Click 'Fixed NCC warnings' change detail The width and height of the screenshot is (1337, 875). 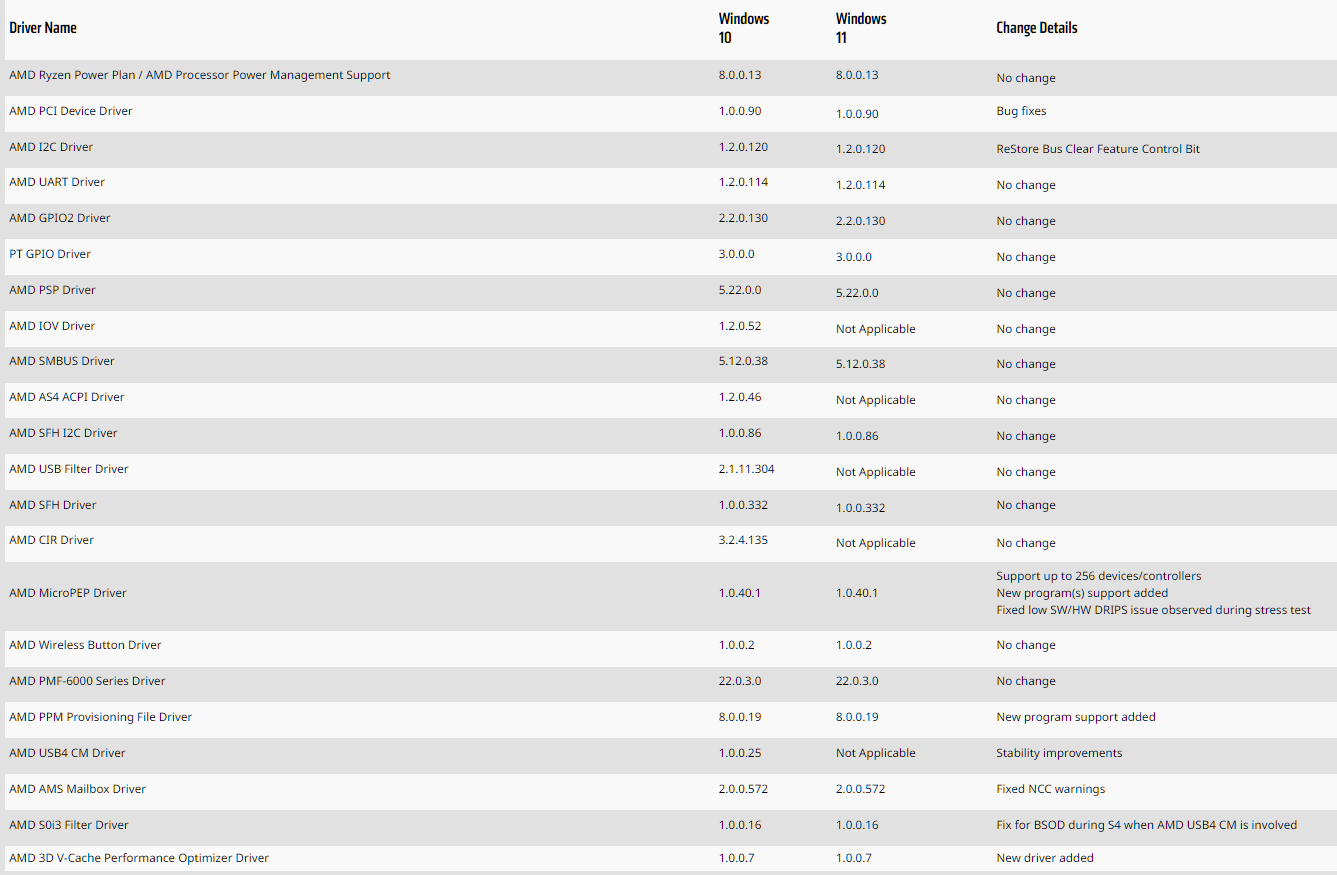[x=1051, y=789]
